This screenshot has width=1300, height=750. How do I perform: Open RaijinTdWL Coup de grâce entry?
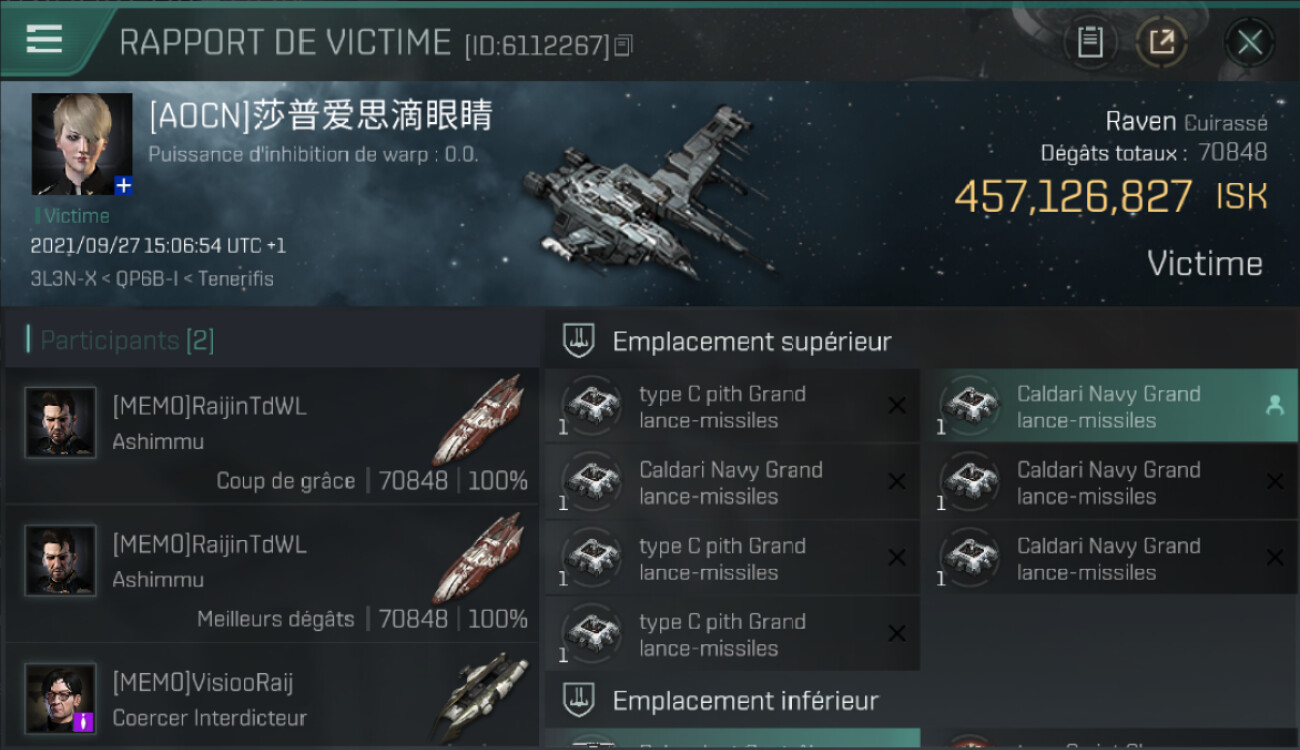270,436
